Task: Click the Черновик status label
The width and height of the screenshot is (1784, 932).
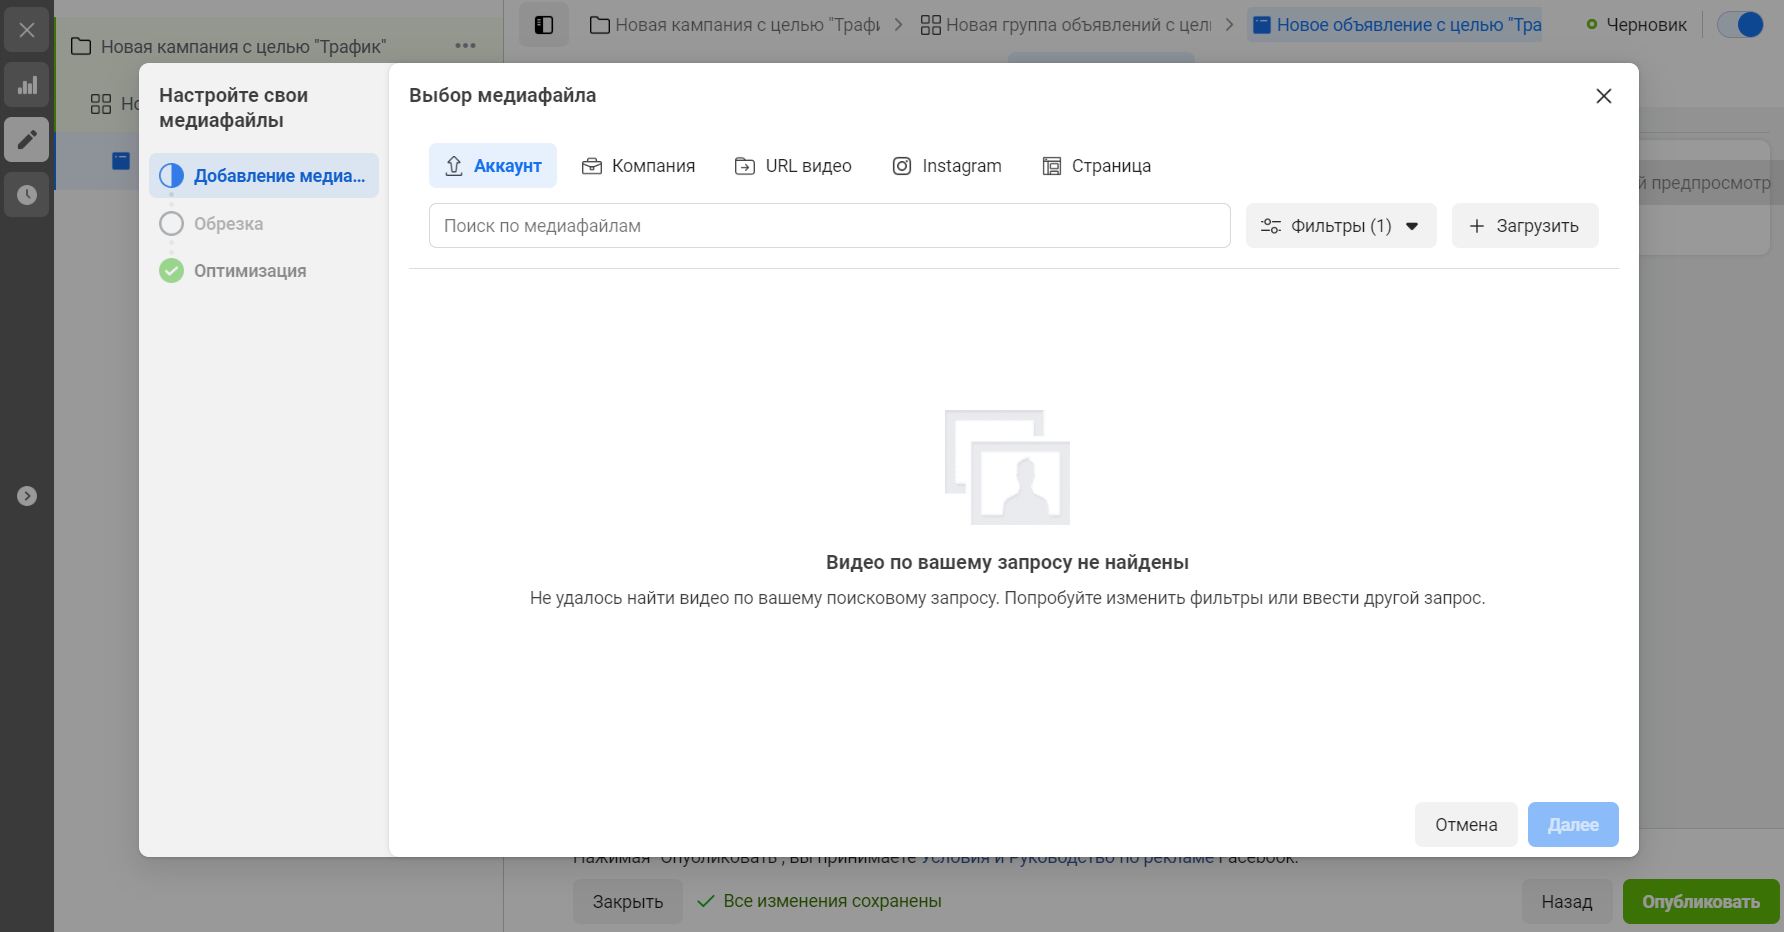Action: (x=1646, y=25)
